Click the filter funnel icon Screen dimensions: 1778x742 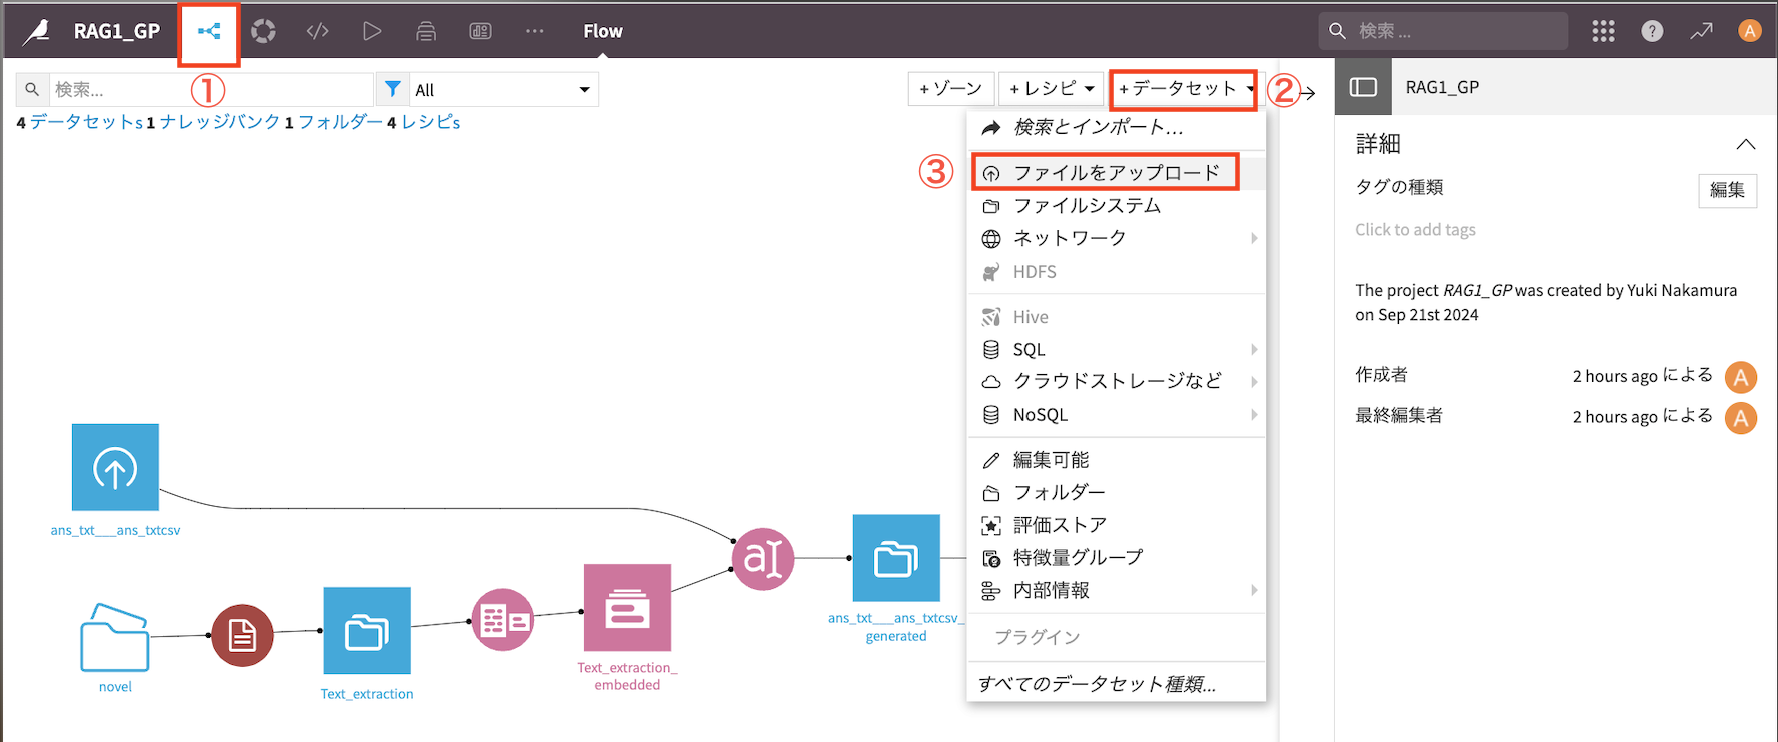coord(393,89)
